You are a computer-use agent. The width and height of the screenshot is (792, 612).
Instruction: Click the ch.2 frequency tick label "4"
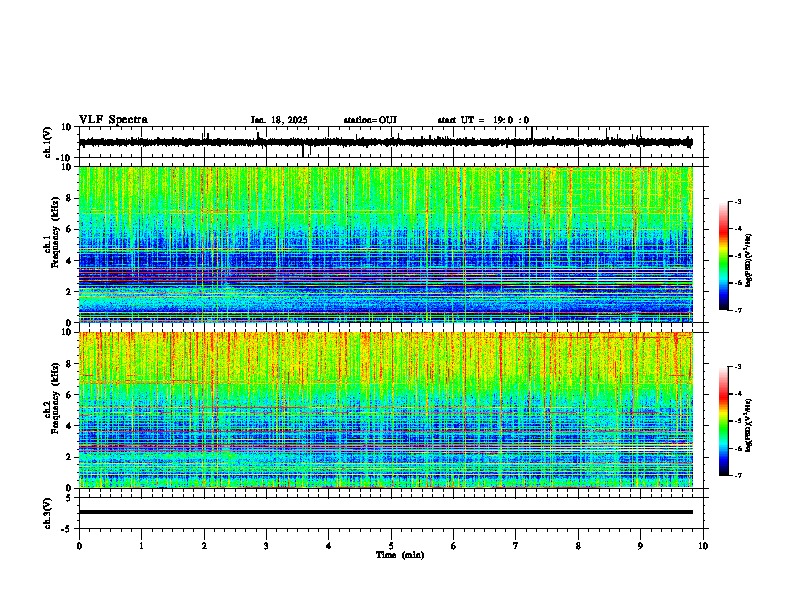point(69,426)
